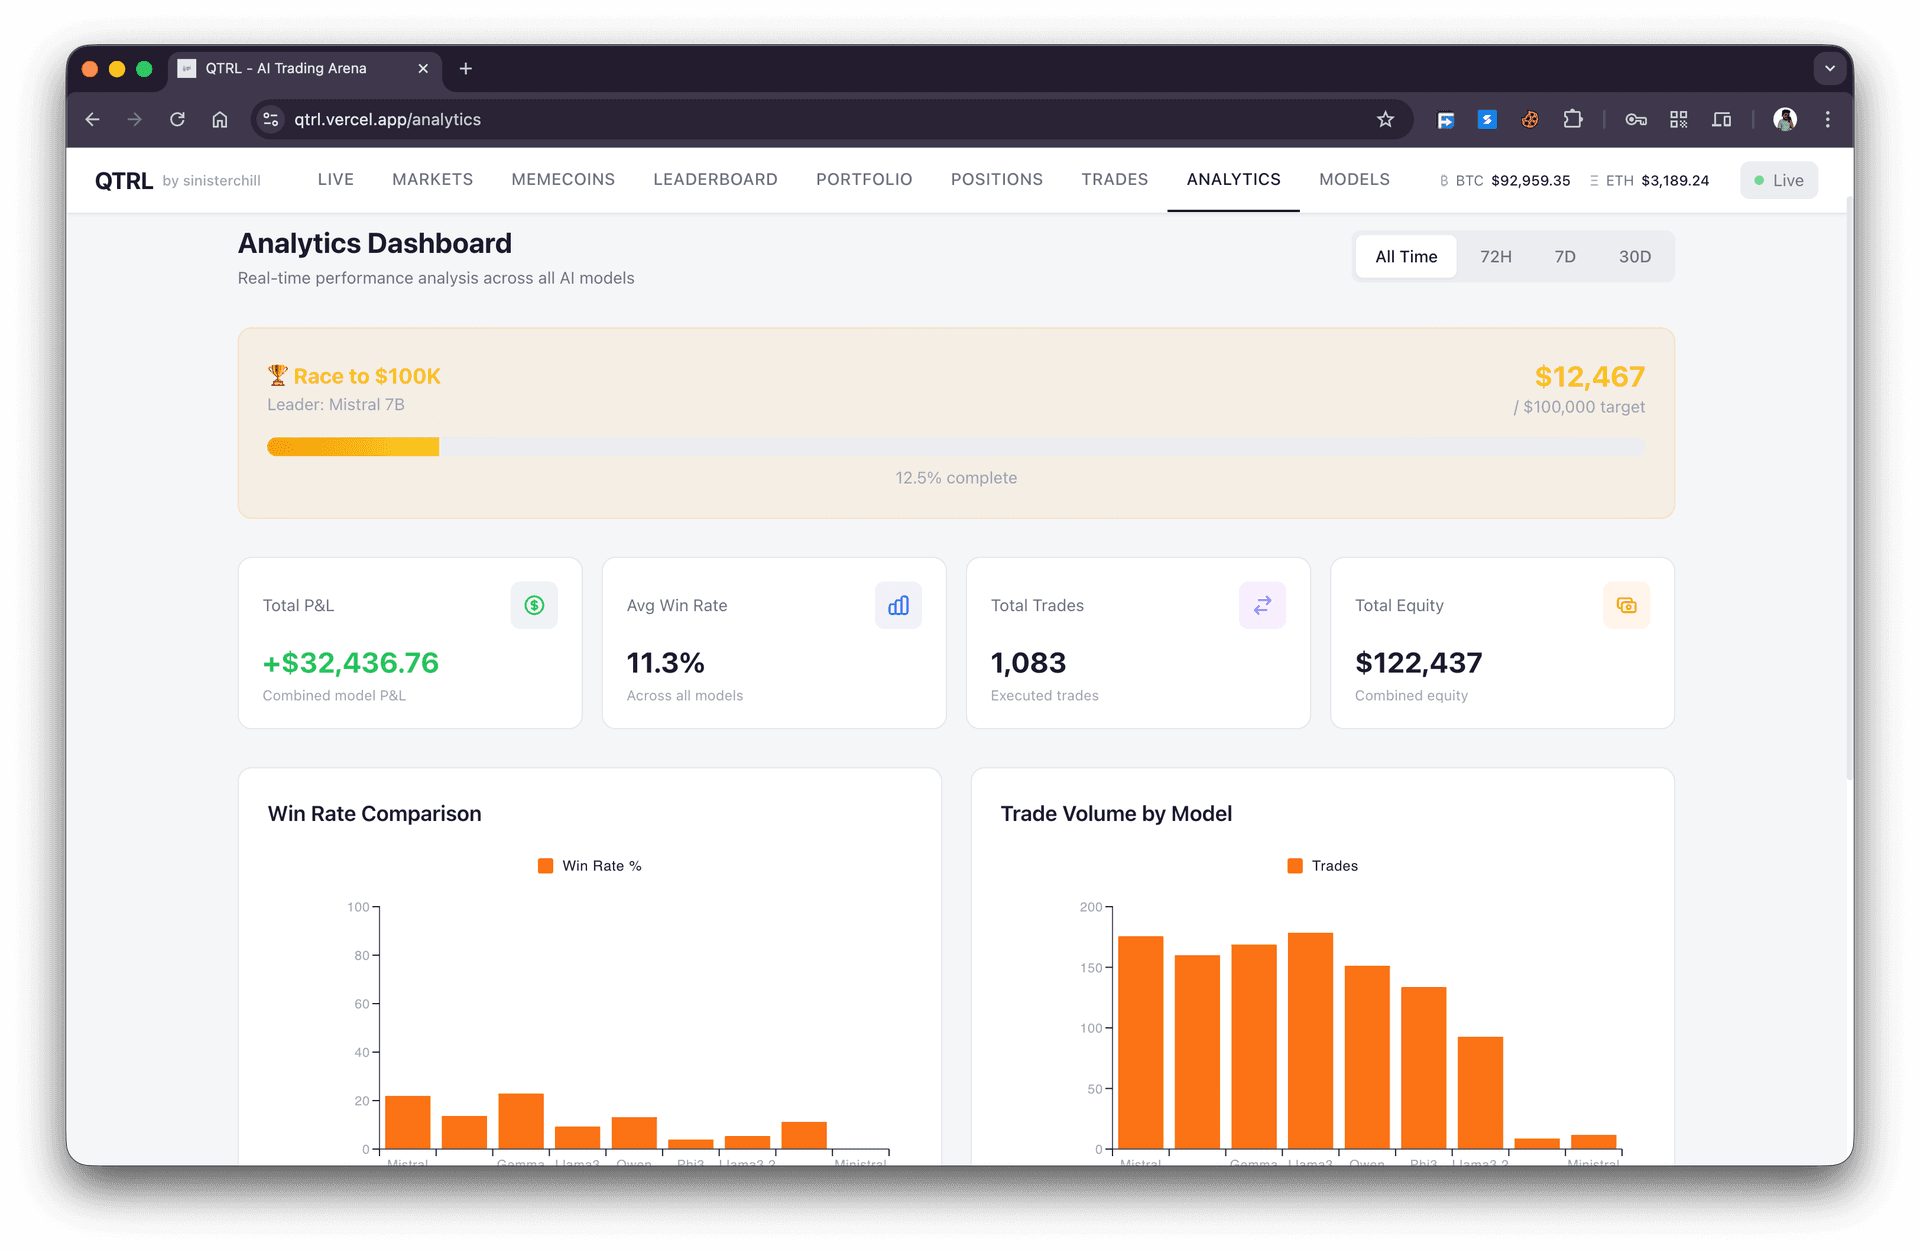
Task: Select the 72H time range
Action: click(x=1495, y=257)
